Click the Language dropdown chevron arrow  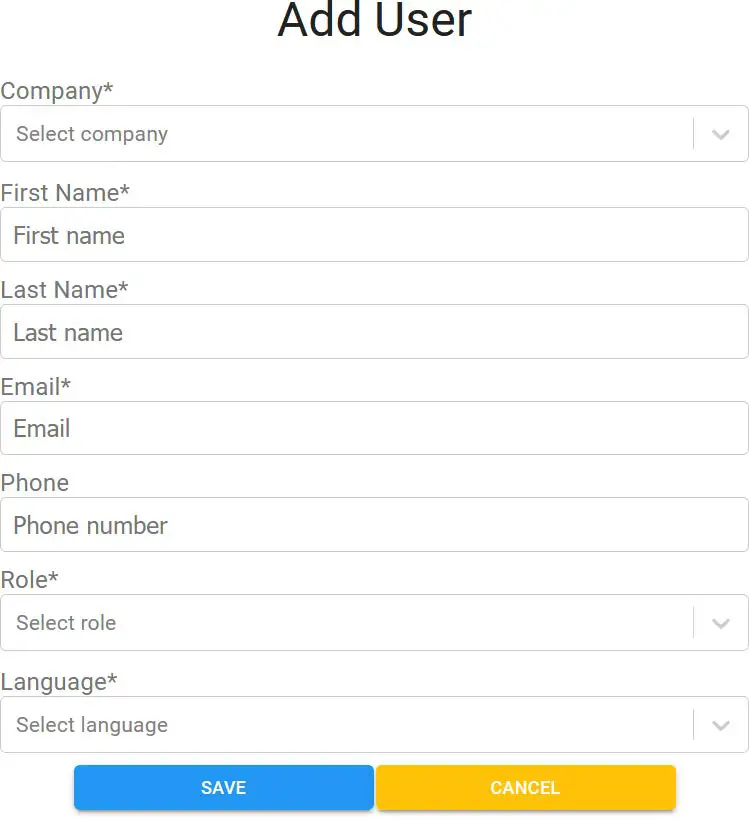(721, 725)
